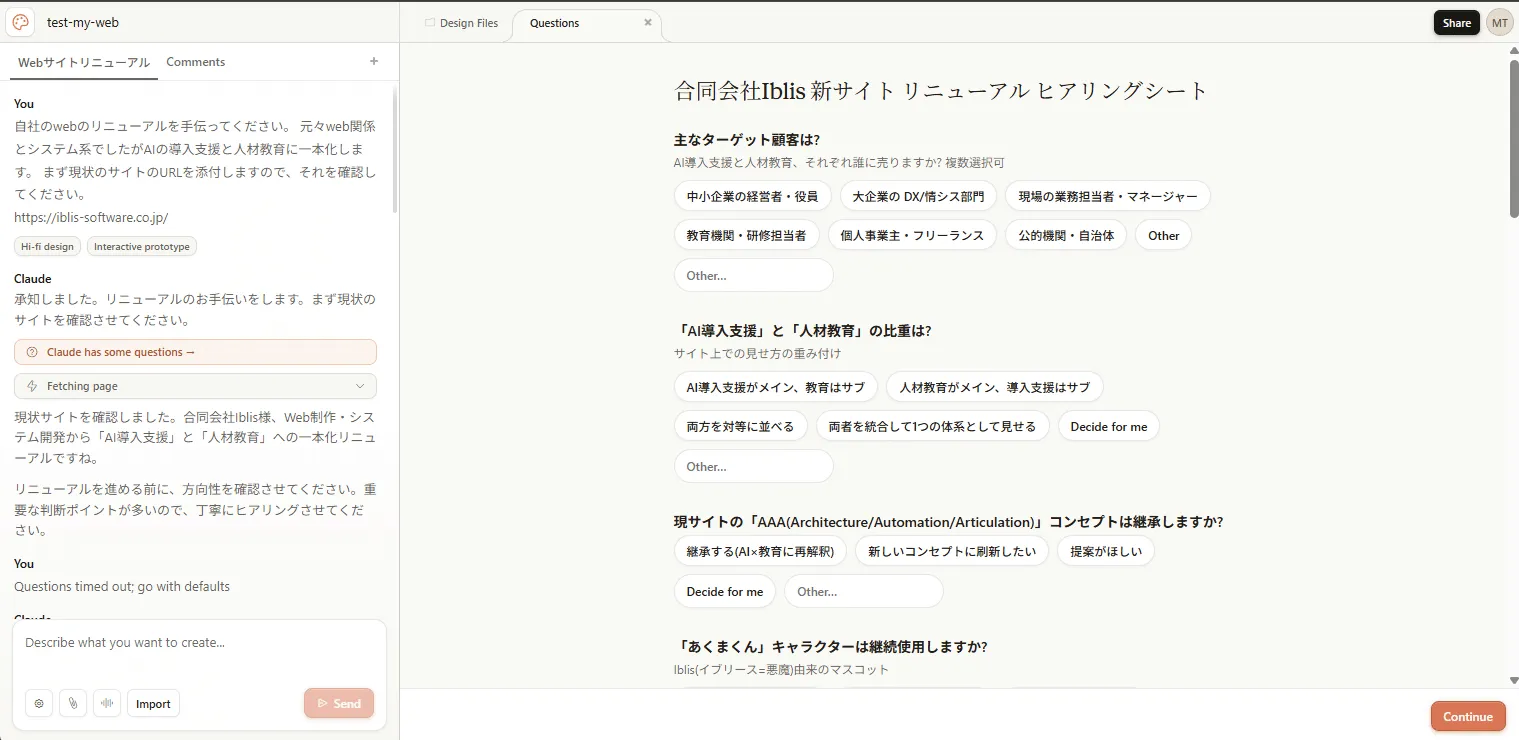Open the Comments tab
The image size is (1519, 740).
point(196,62)
